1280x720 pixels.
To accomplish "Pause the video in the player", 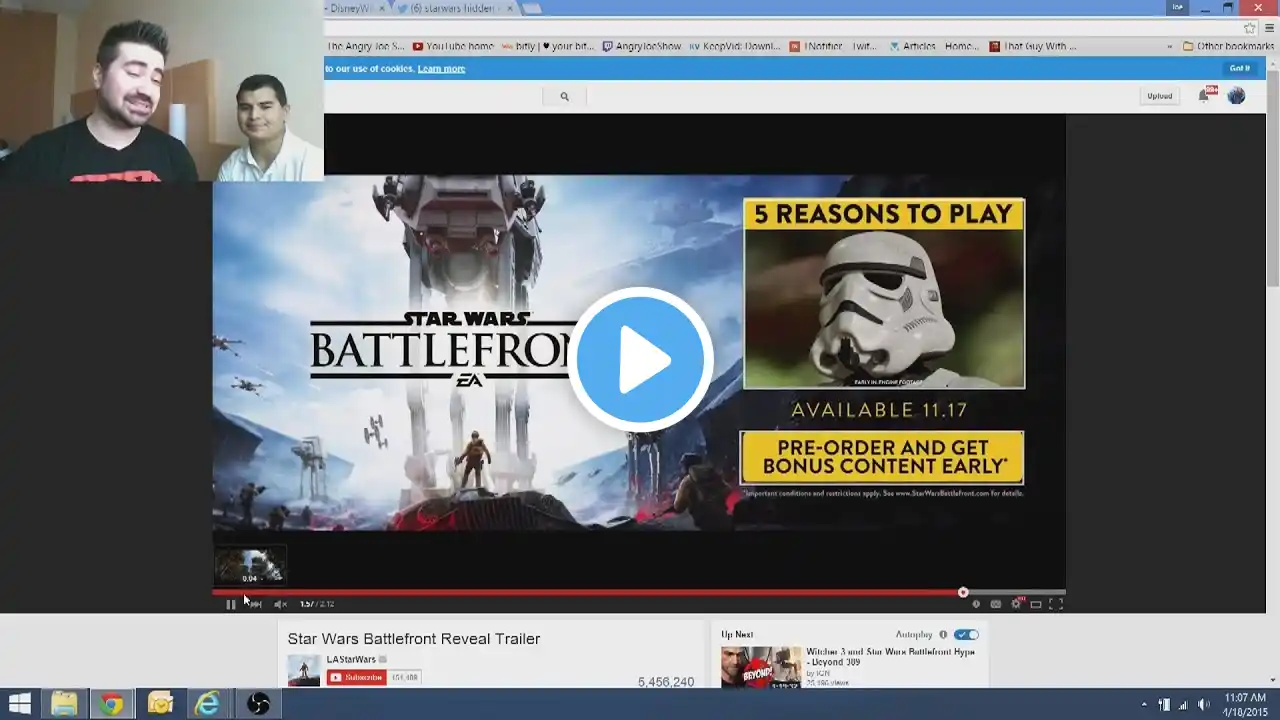I will coord(230,604).
